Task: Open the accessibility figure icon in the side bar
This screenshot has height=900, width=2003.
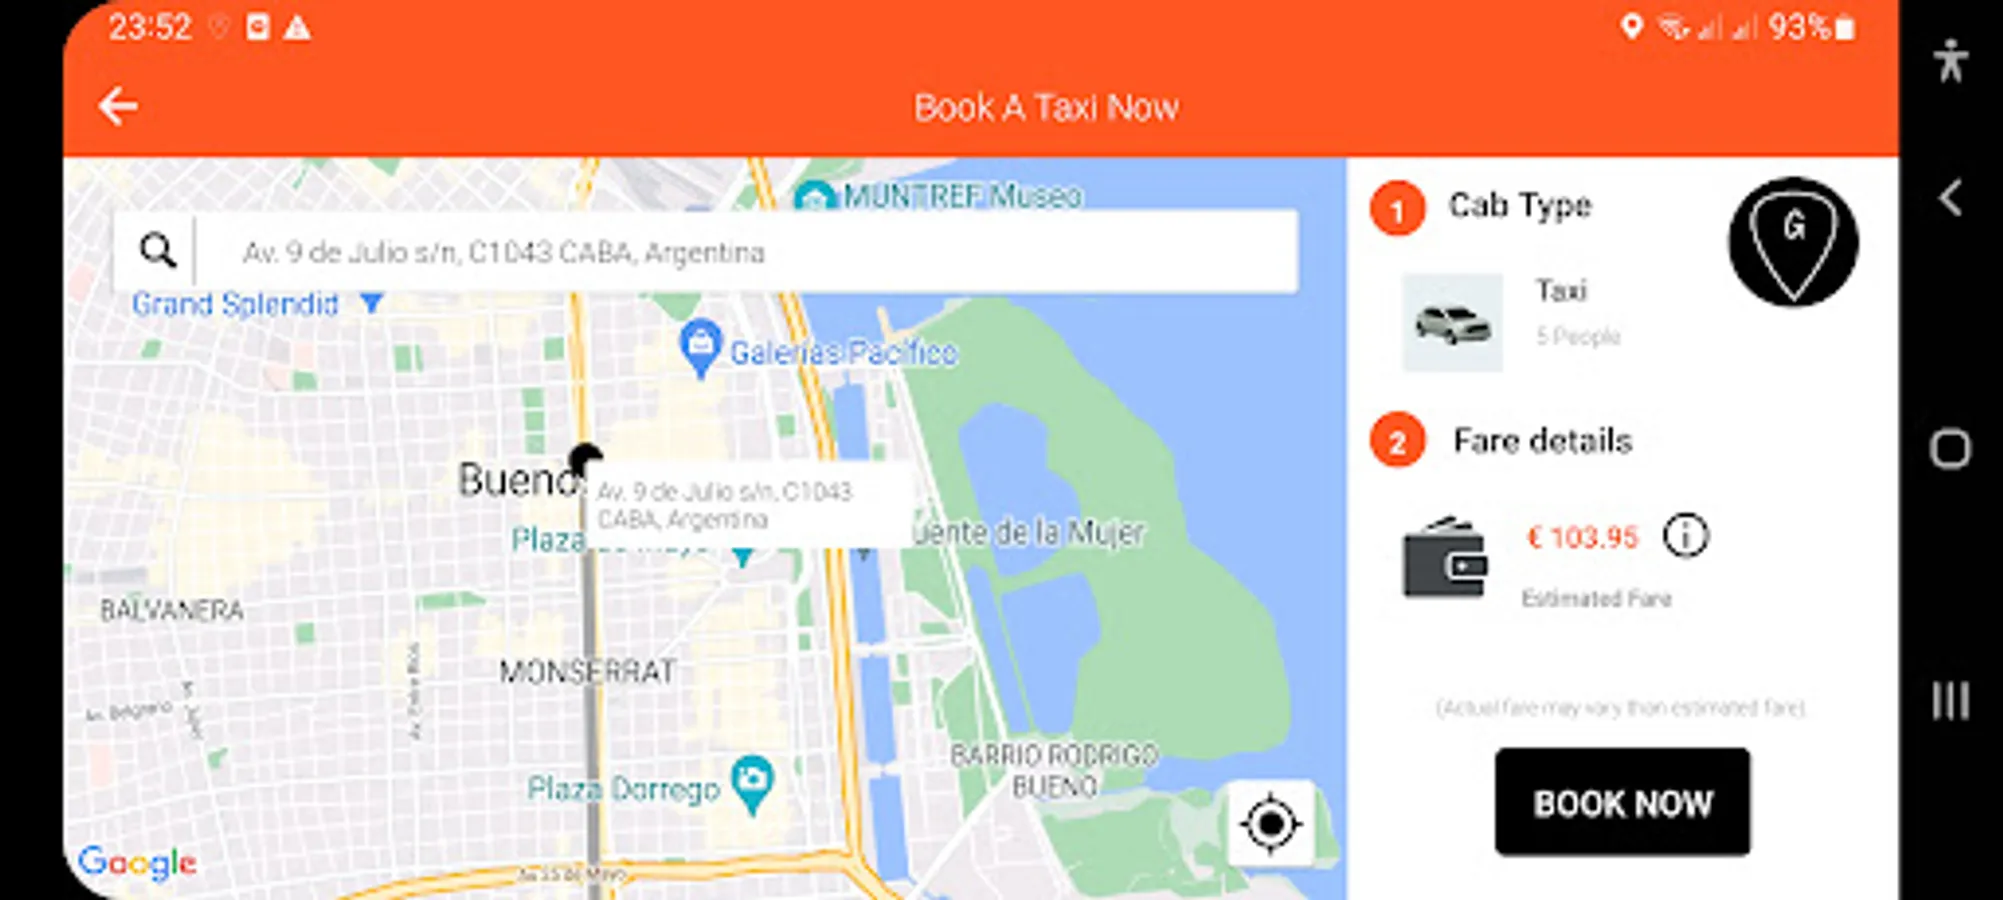Action: tap(1950, 60)
